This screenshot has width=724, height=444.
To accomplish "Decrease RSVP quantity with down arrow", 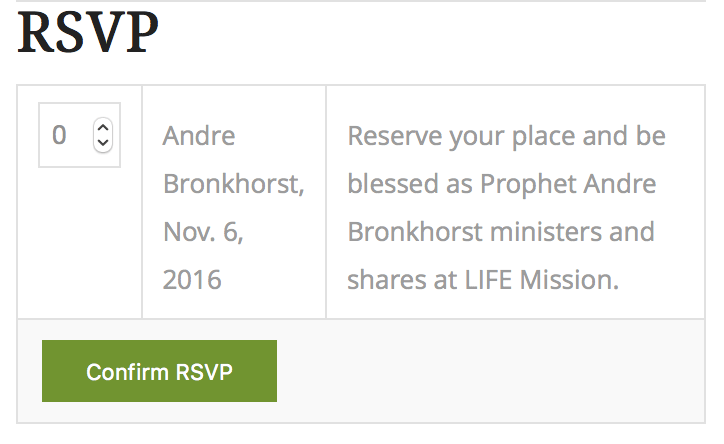I will (102, 142).
